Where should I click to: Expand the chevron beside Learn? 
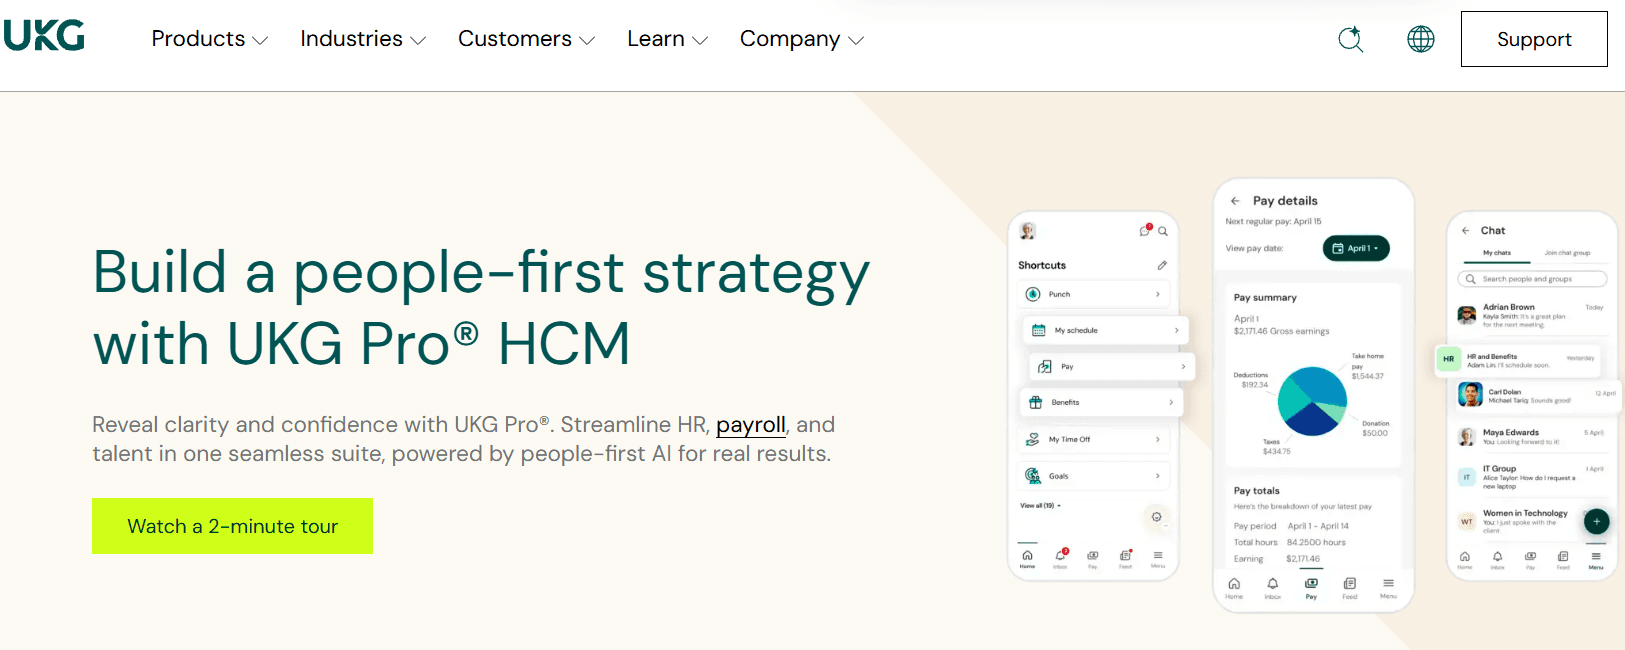700,41
